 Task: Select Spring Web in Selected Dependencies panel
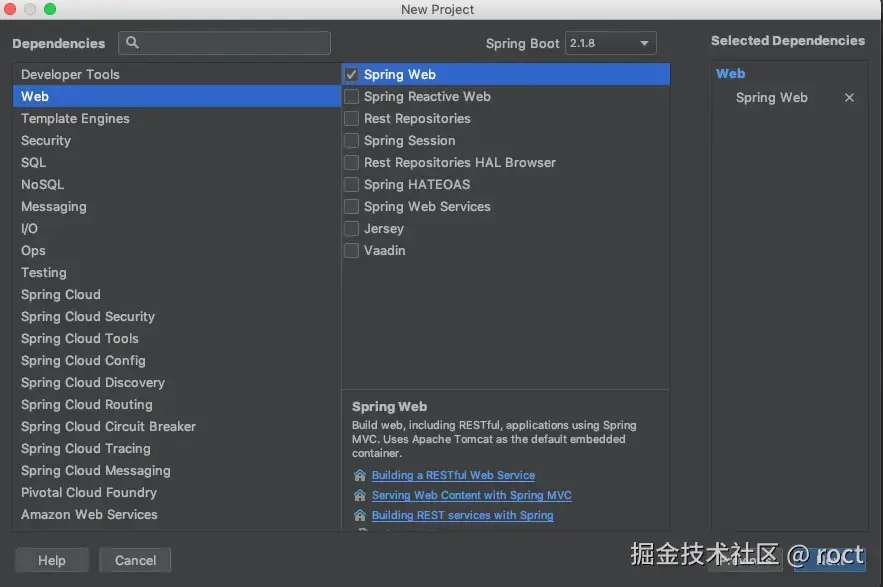771,97
